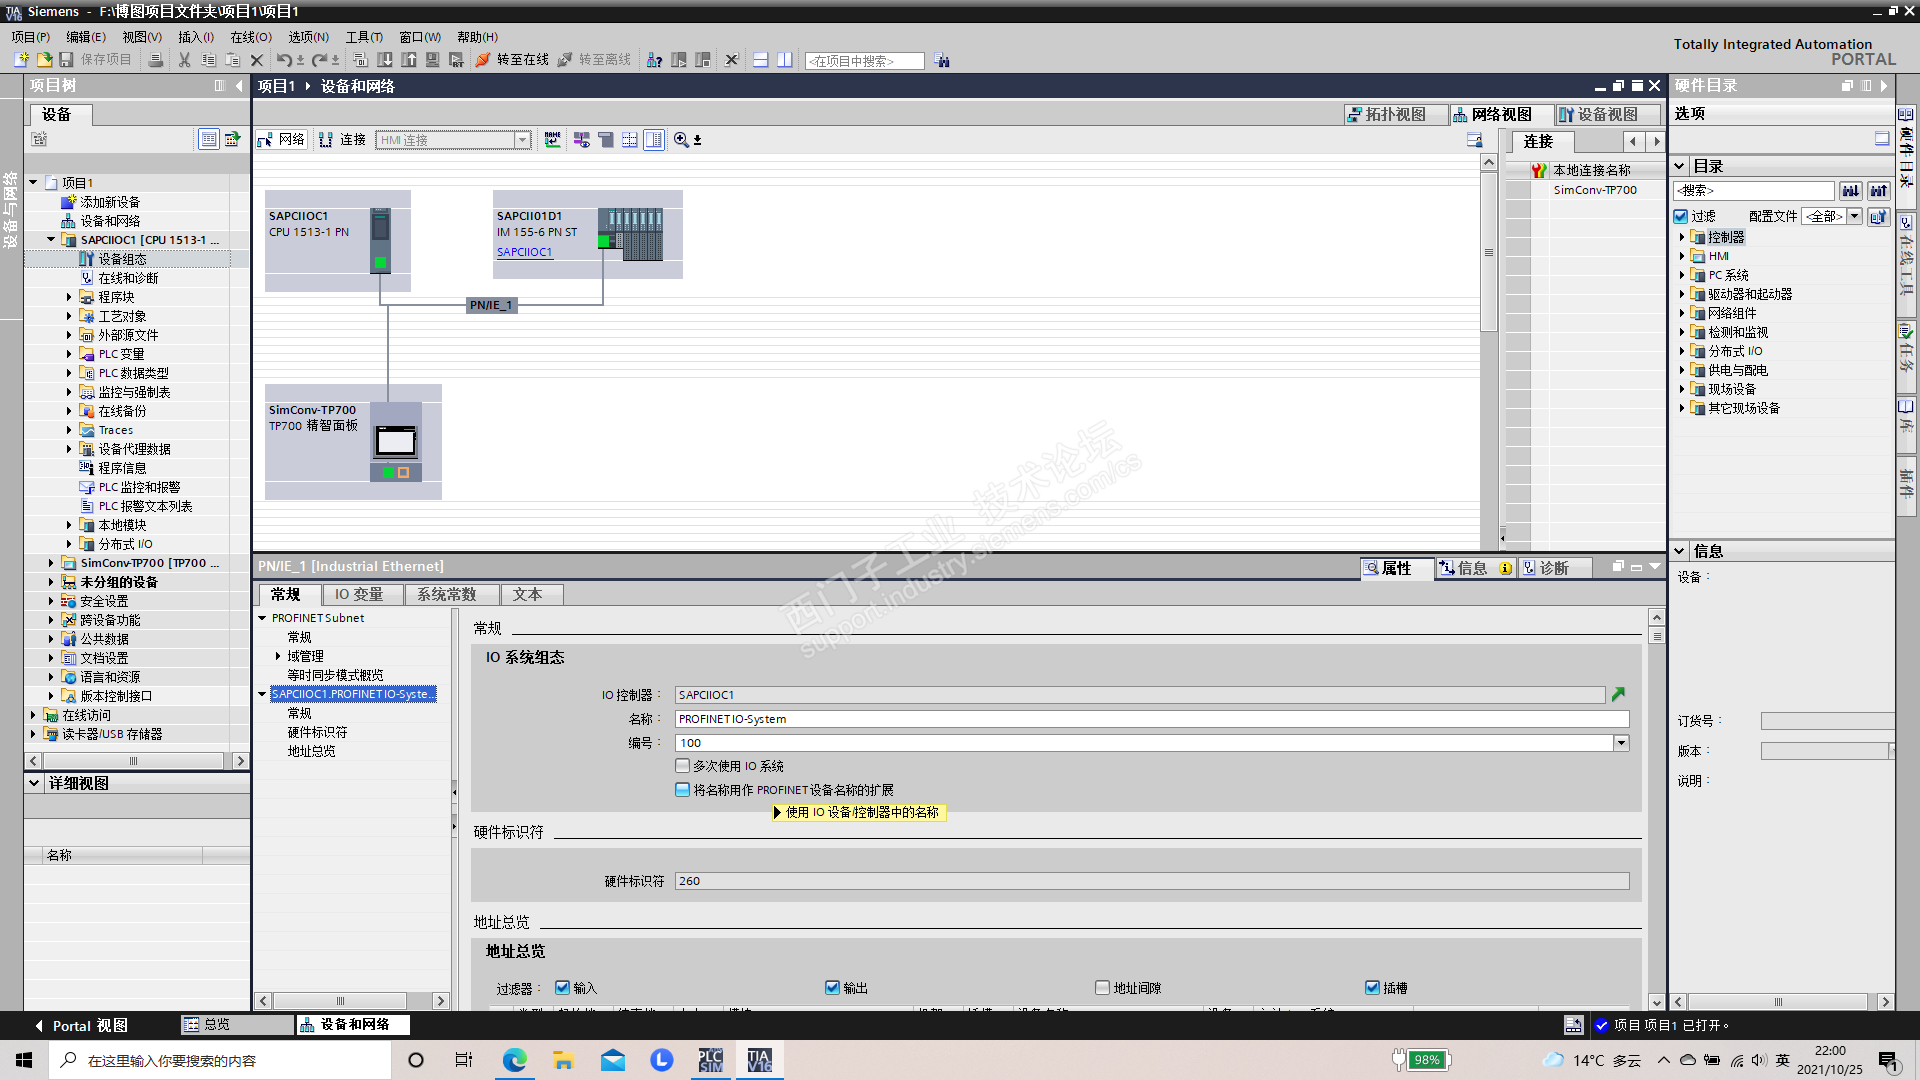Enable 多次使用 IO 系统 checkbox
This screenshot has height=1080, width=1920.
point(683,766)
